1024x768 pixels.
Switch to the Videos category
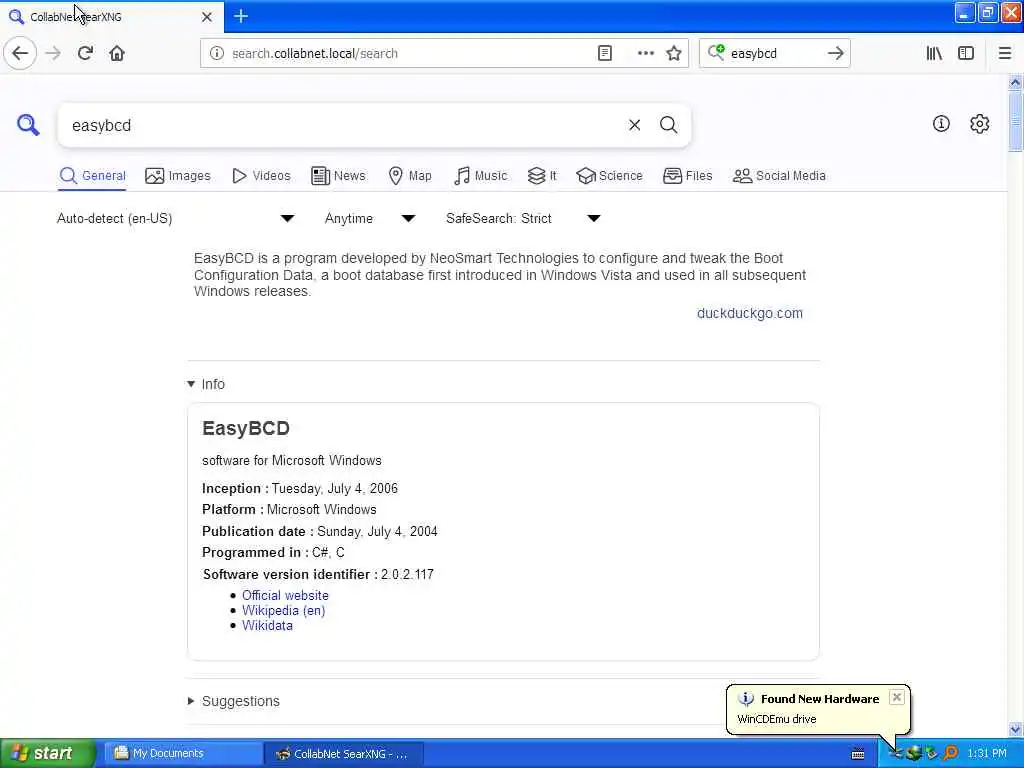point(261,176)
